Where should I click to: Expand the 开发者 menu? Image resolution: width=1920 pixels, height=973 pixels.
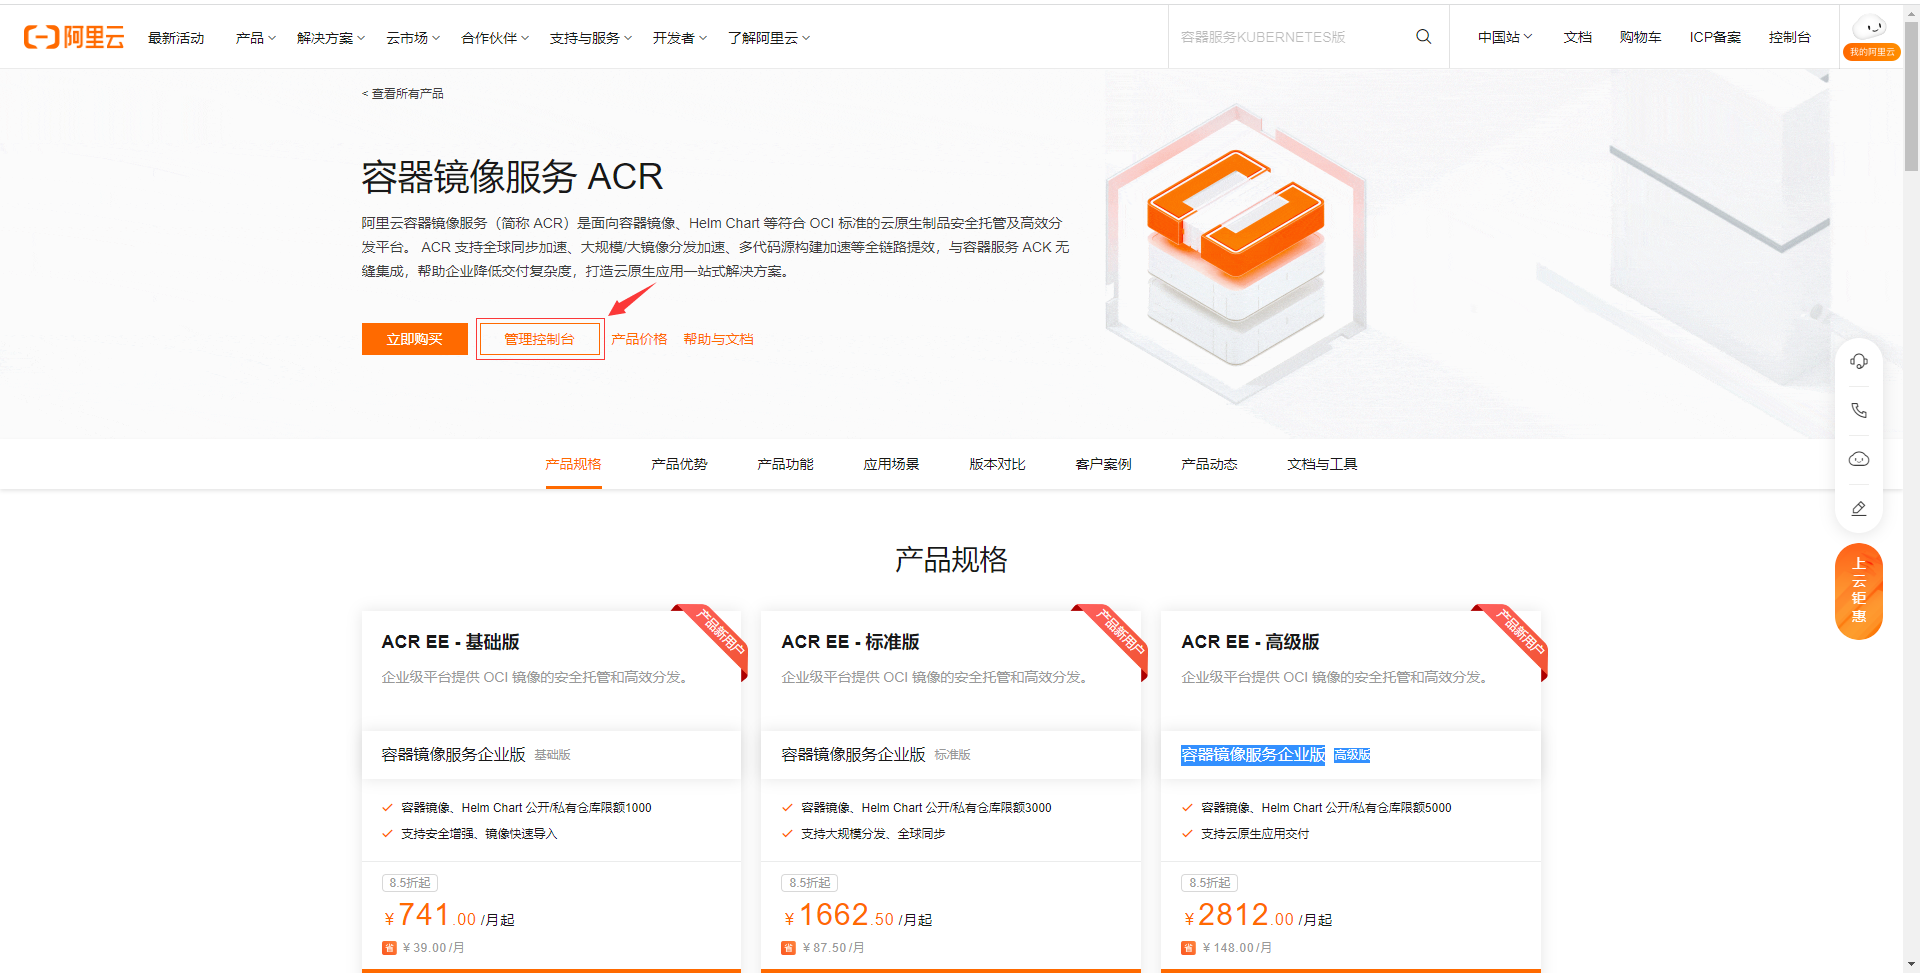tap(680, 38)
